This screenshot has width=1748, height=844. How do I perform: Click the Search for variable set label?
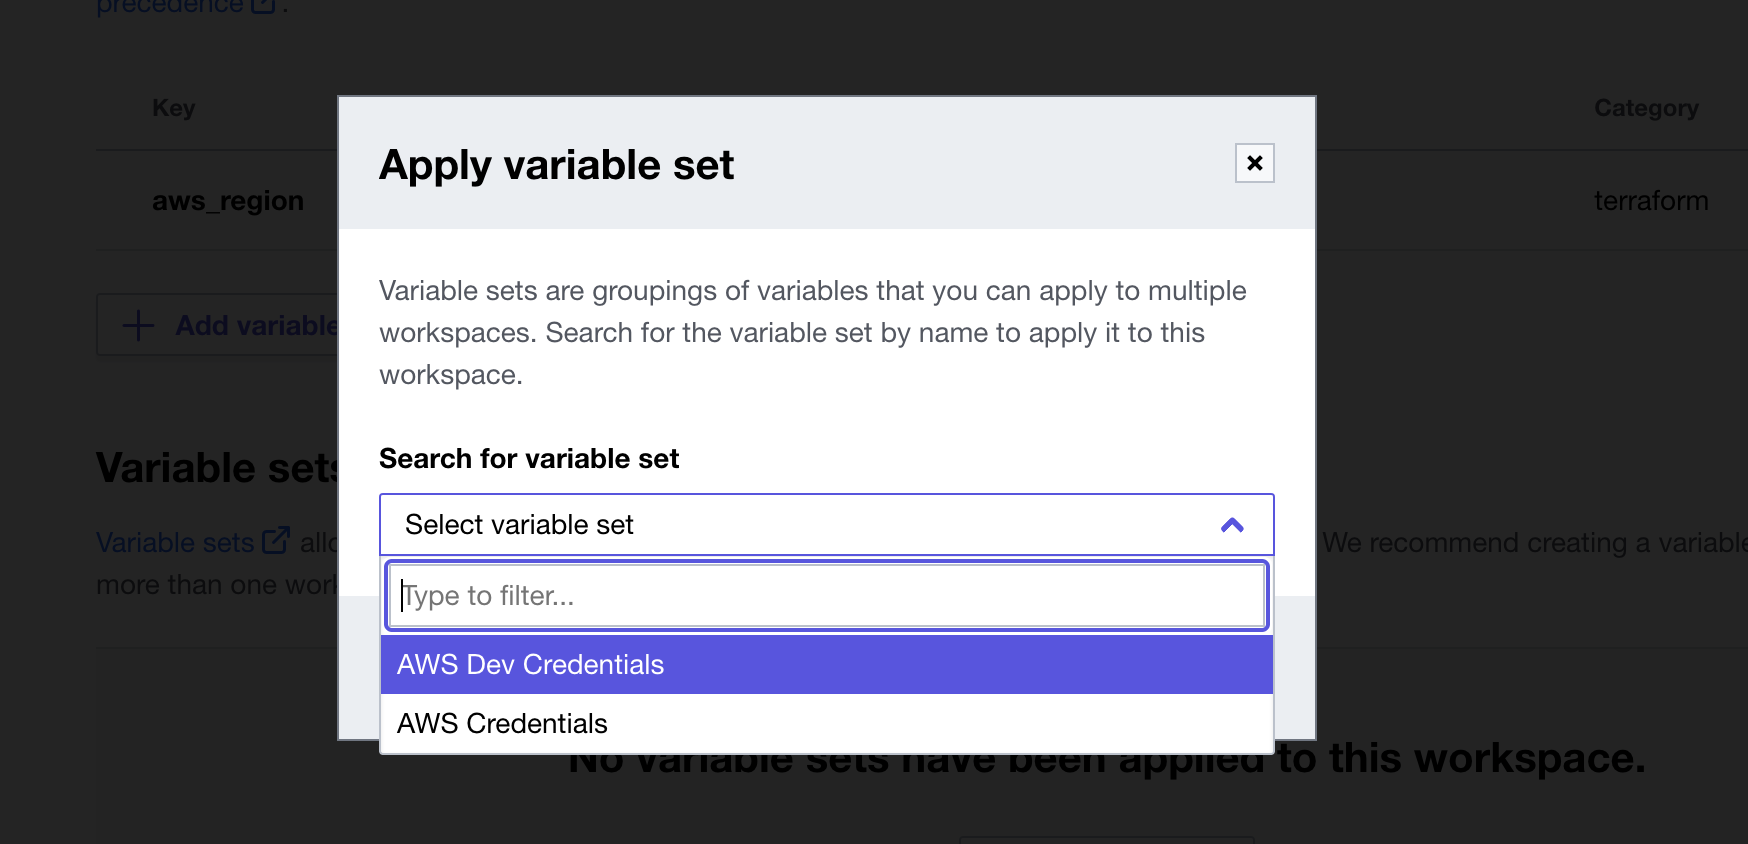[x=529, y=459]
